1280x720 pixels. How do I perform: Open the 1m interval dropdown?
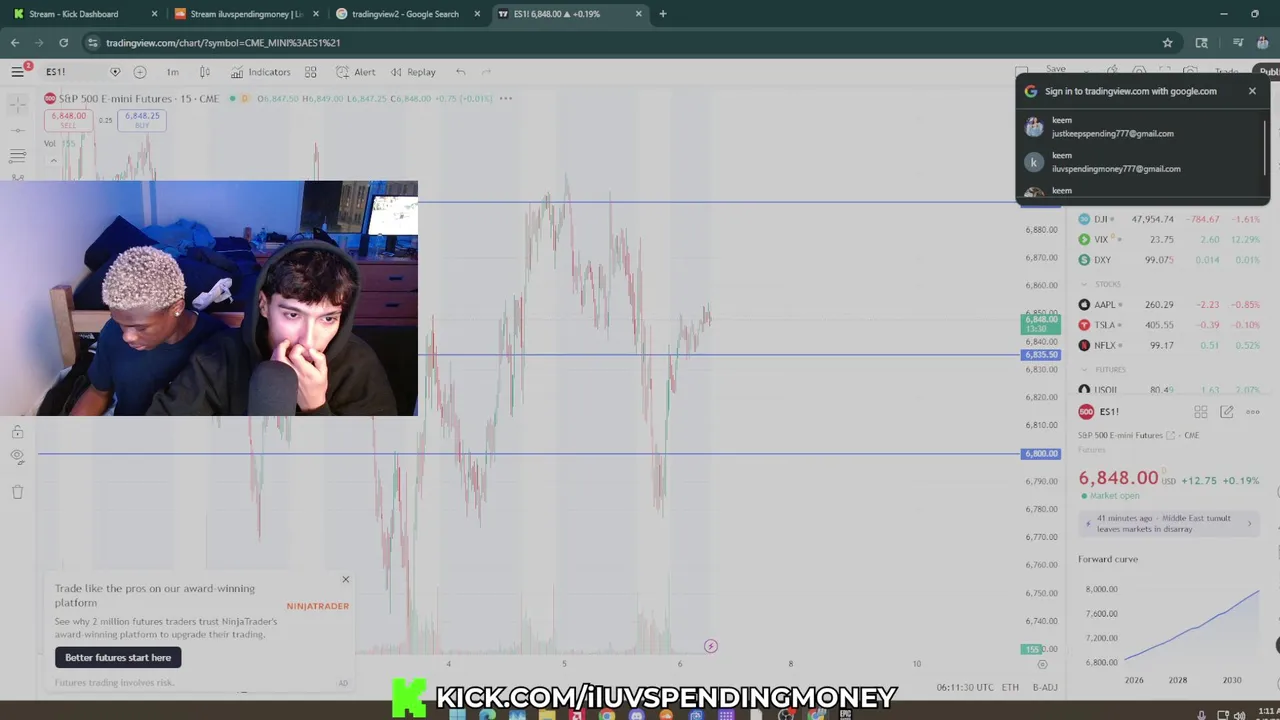click(172, 72)
